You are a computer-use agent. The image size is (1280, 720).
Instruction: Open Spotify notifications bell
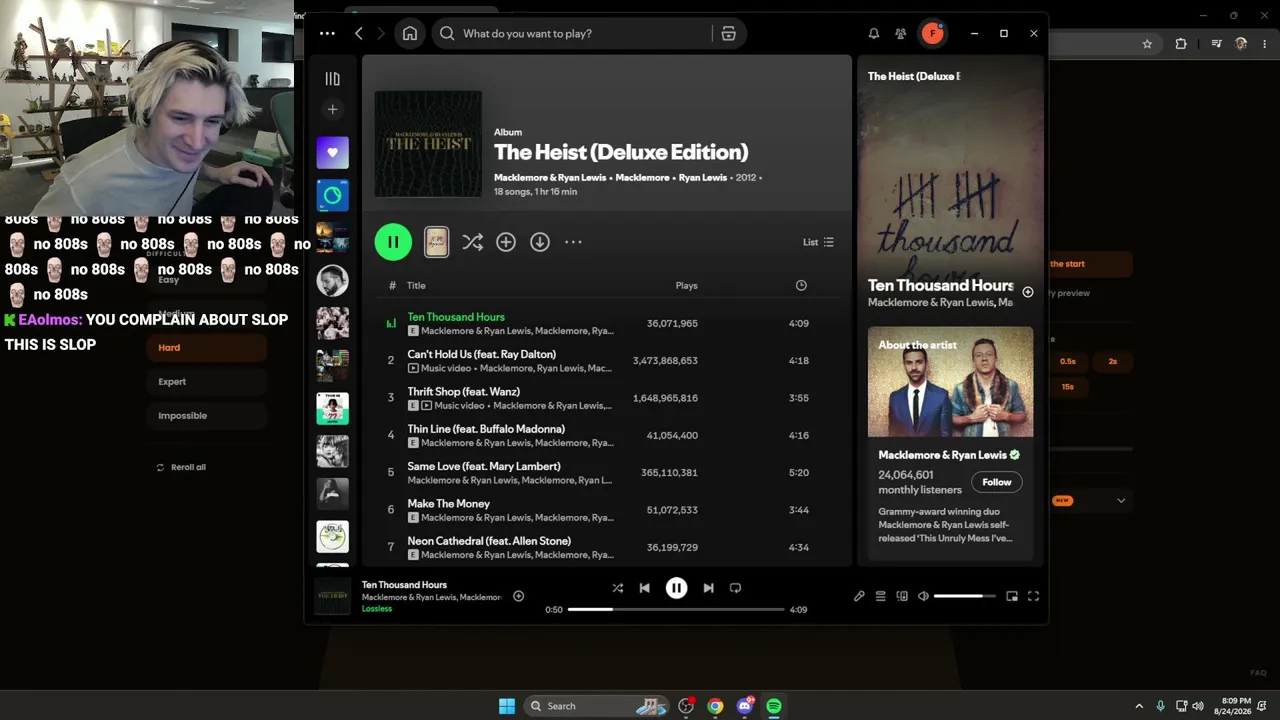coord(874,33)
